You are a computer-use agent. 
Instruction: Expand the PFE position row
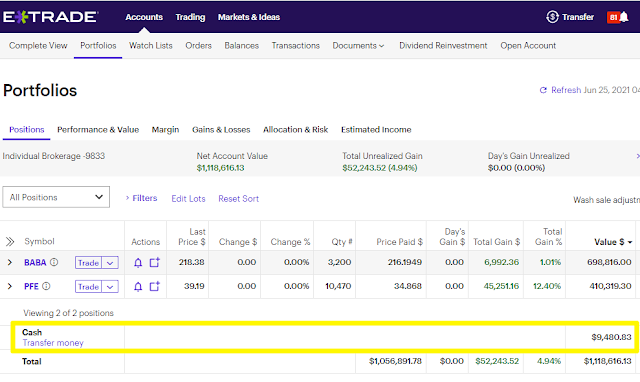pos(10,286)
